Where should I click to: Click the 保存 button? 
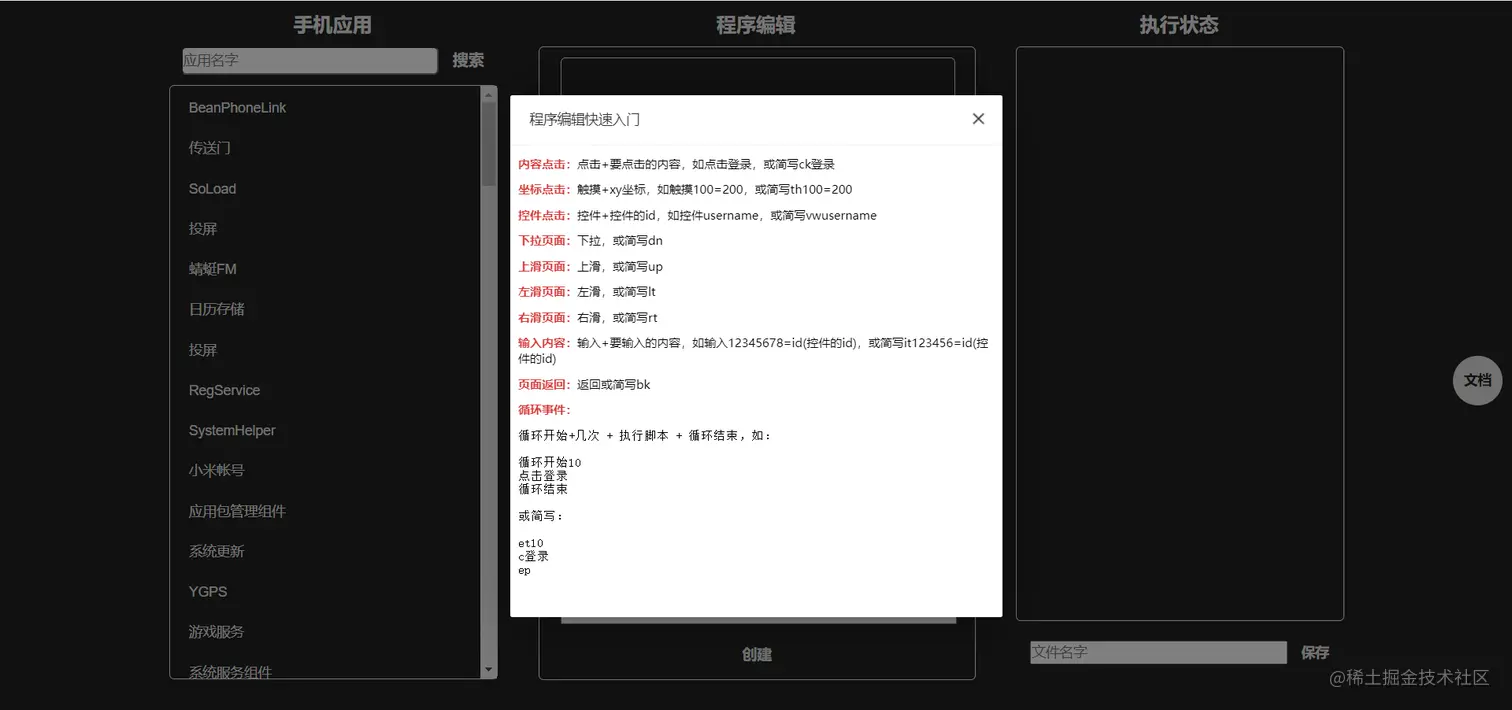click(x=1315, y=652)
